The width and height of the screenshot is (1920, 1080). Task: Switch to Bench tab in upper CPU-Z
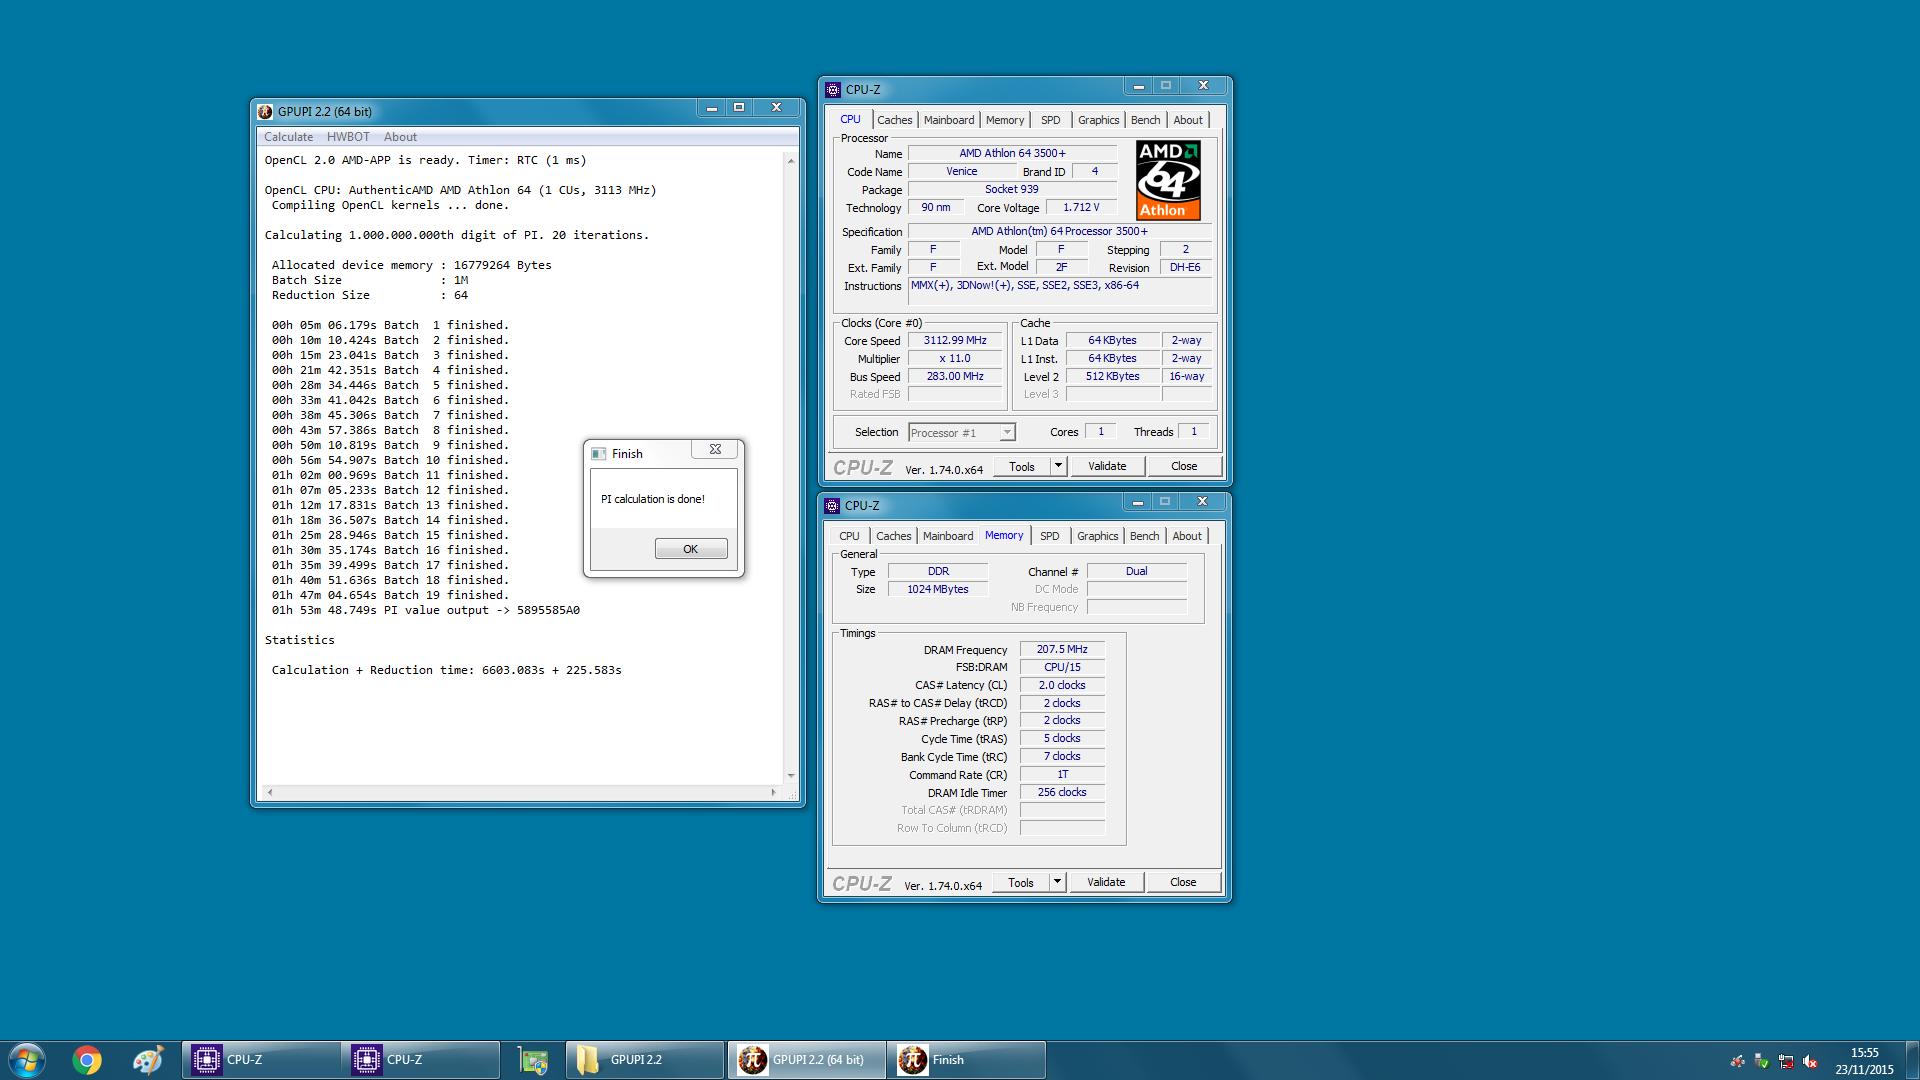pyautogui.click(x=1145, y=120)
